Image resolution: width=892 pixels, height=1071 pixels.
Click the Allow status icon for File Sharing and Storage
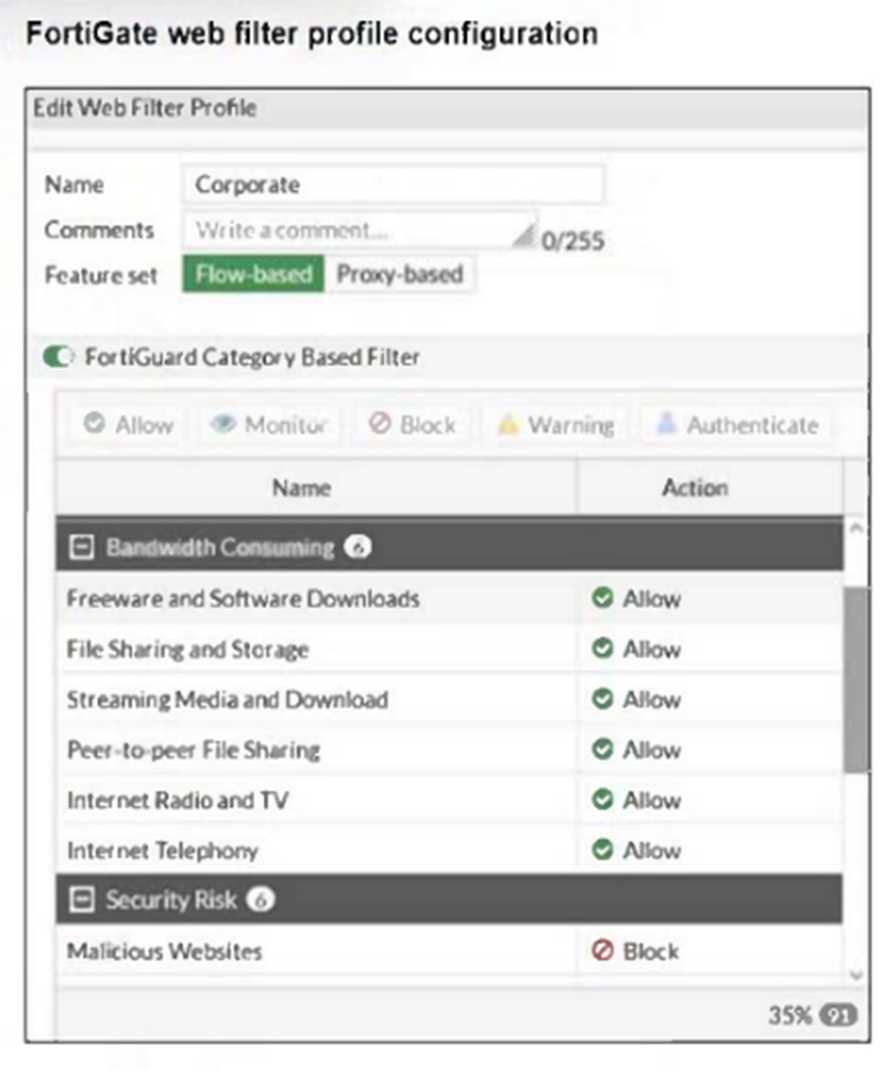tap(602, 649)
